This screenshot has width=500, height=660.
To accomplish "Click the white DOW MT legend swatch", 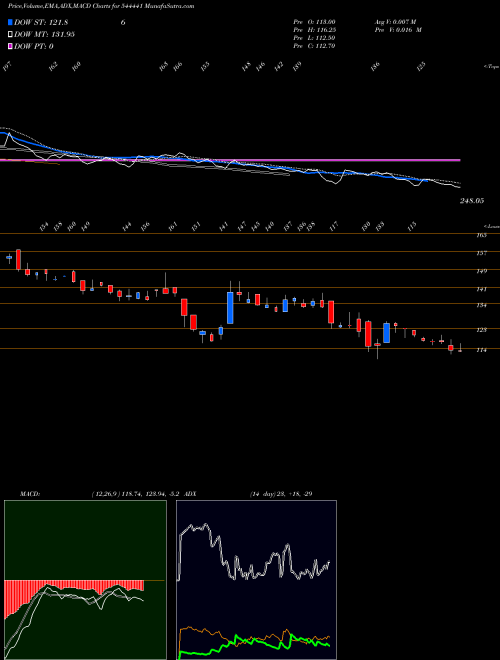I will click(11, 35).
